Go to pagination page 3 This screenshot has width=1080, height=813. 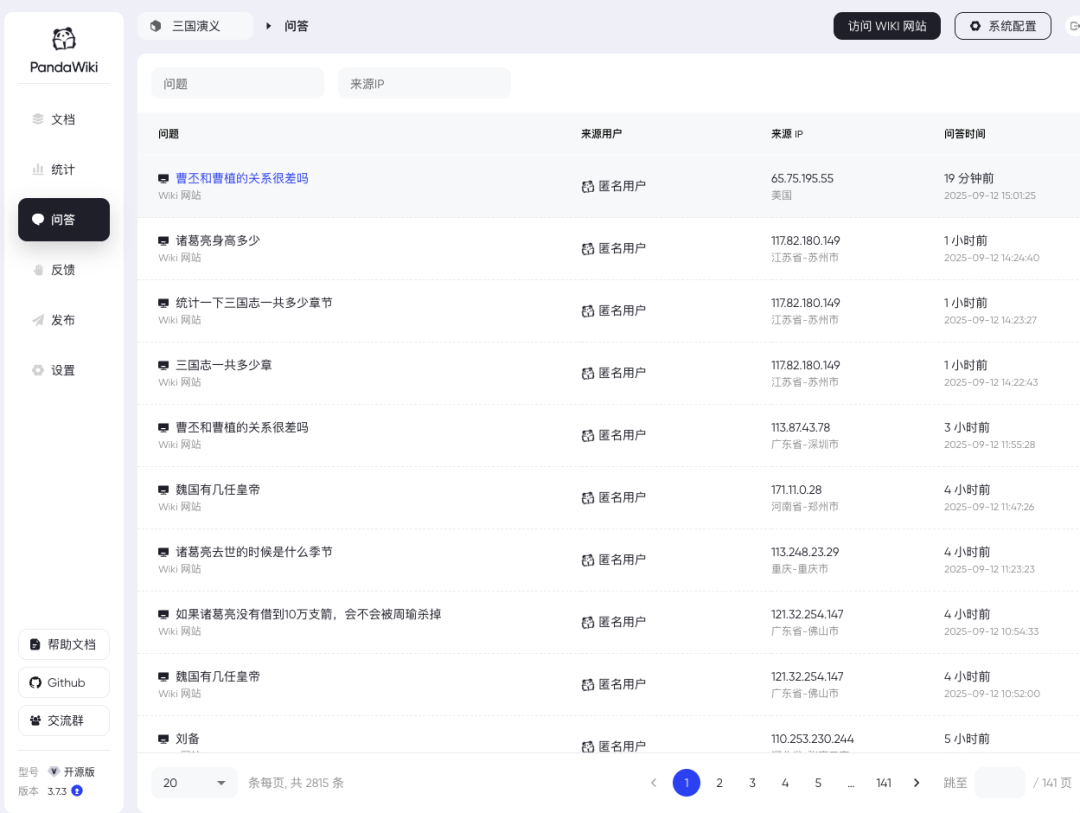[752, 783]
